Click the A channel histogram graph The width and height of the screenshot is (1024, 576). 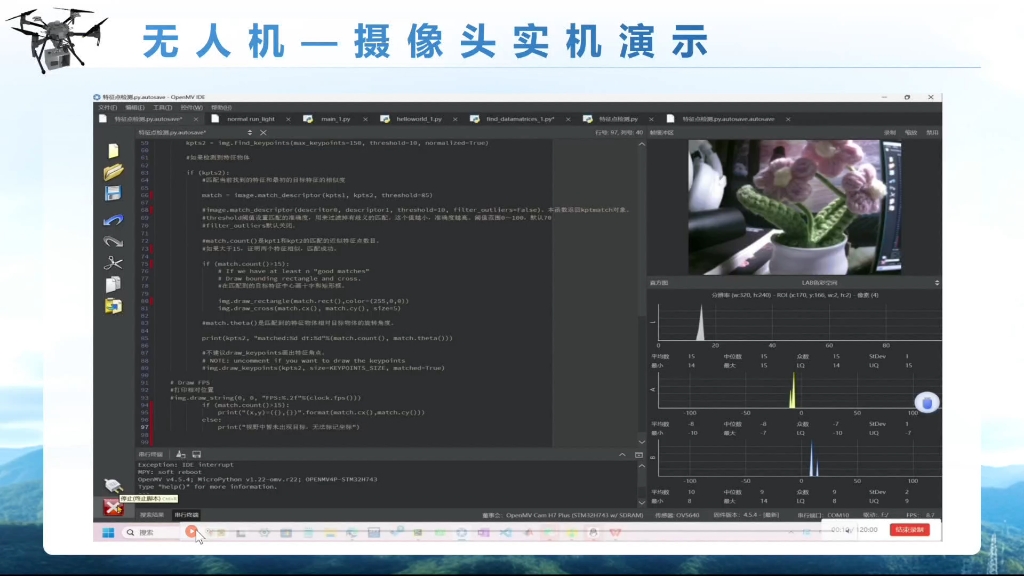pos(799,390)
